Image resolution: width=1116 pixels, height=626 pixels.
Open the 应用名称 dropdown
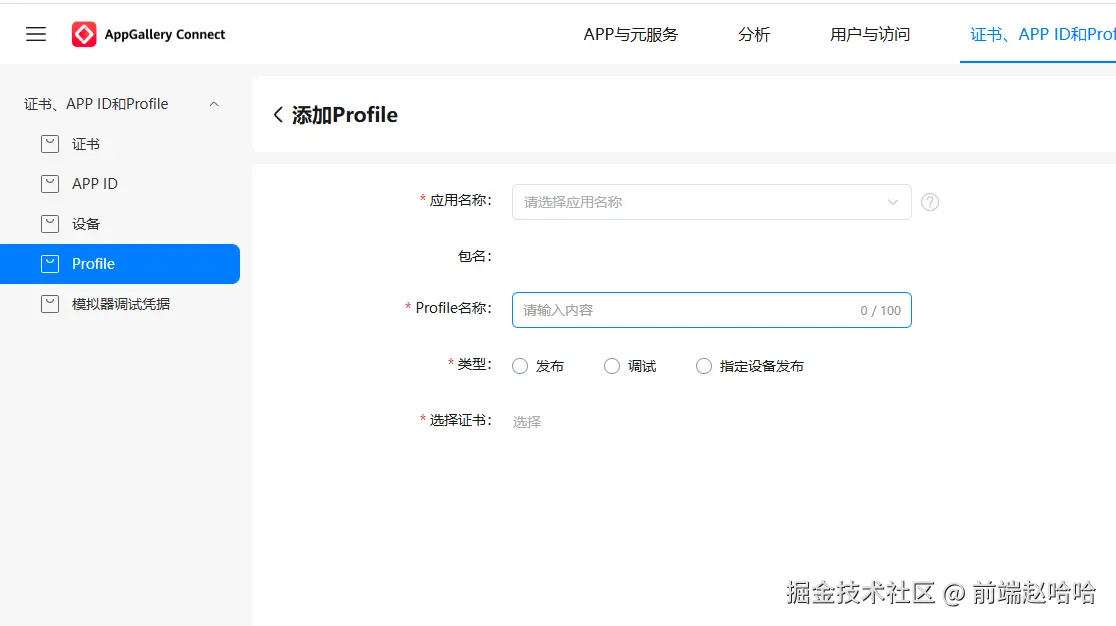(x=712, y=202)
